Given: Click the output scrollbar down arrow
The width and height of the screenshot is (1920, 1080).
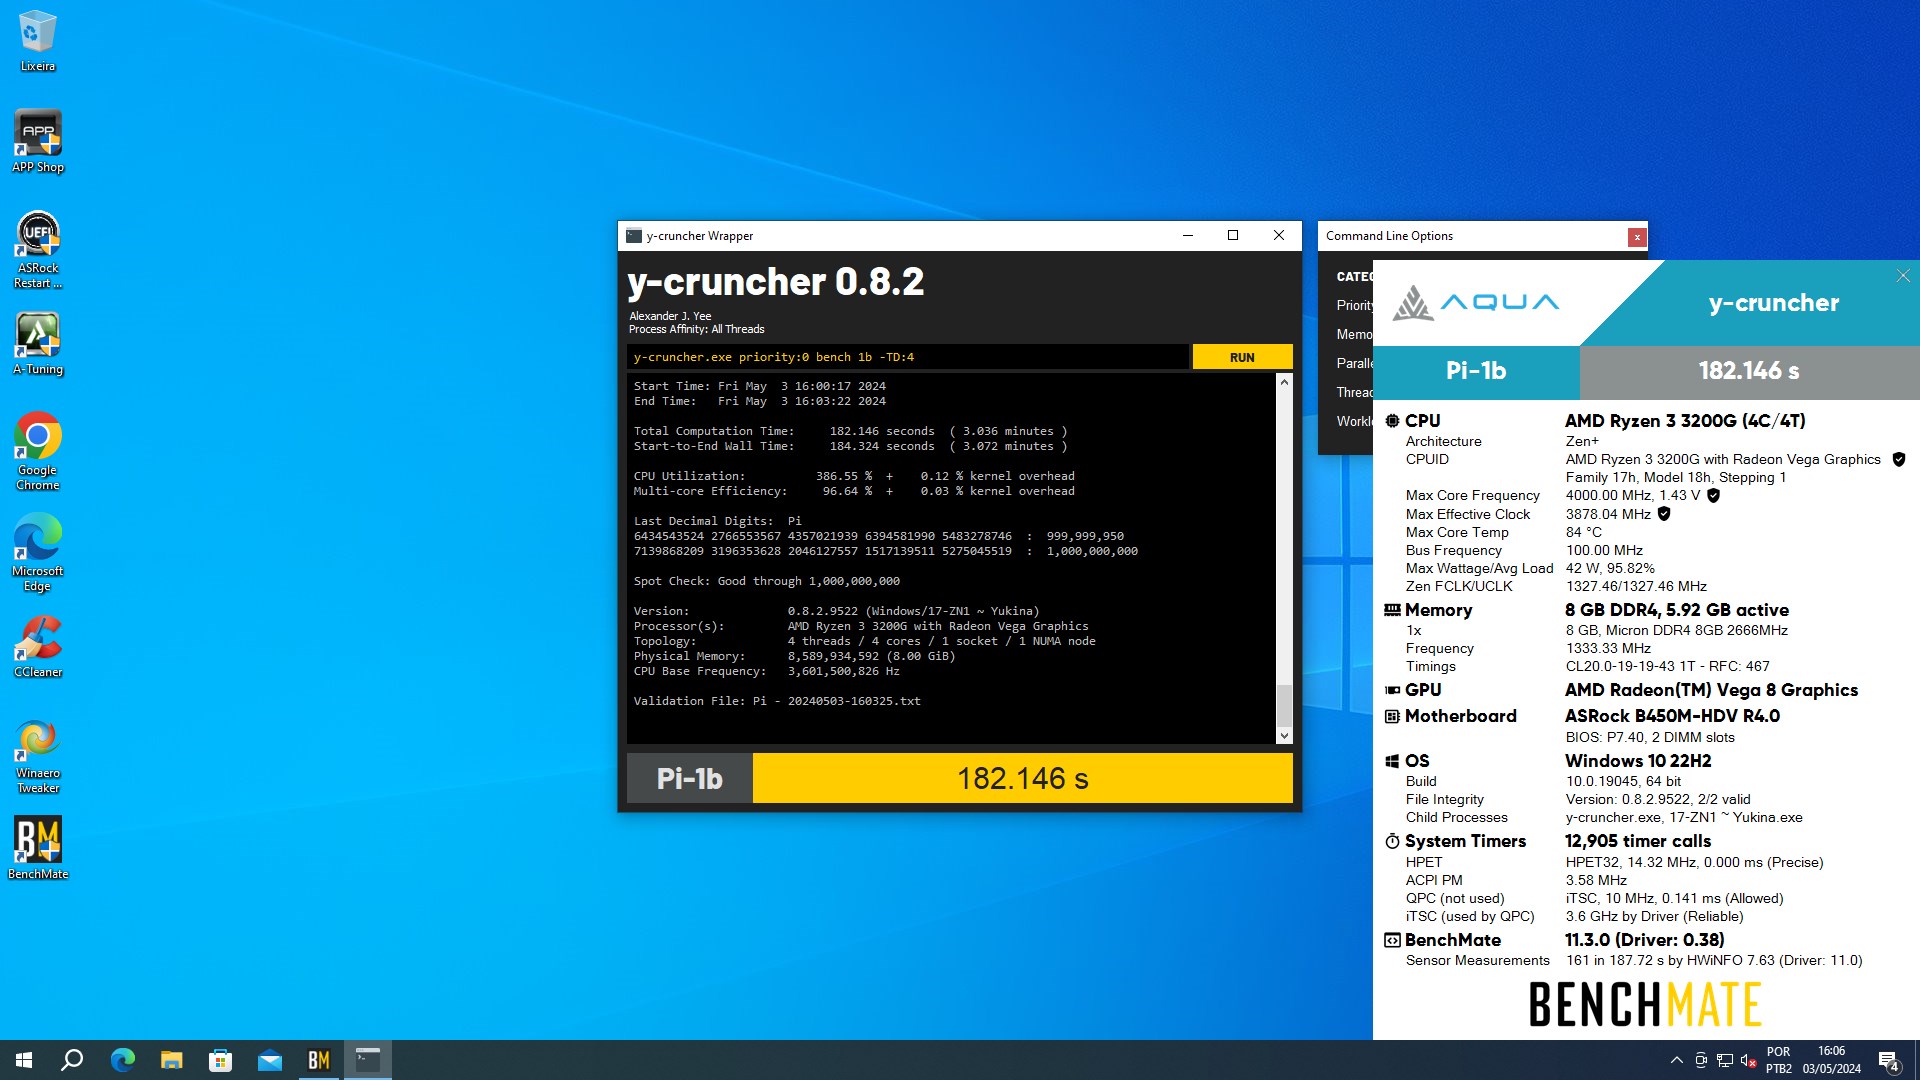Looking at the screenshot, I should 1284,736.
